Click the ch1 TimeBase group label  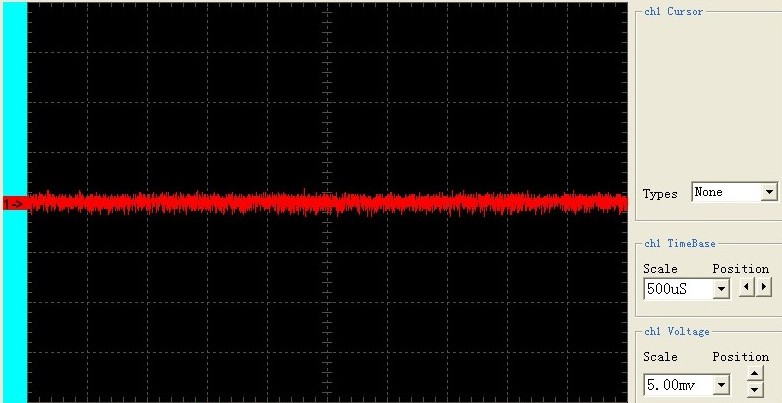click(x=680, y=243)
